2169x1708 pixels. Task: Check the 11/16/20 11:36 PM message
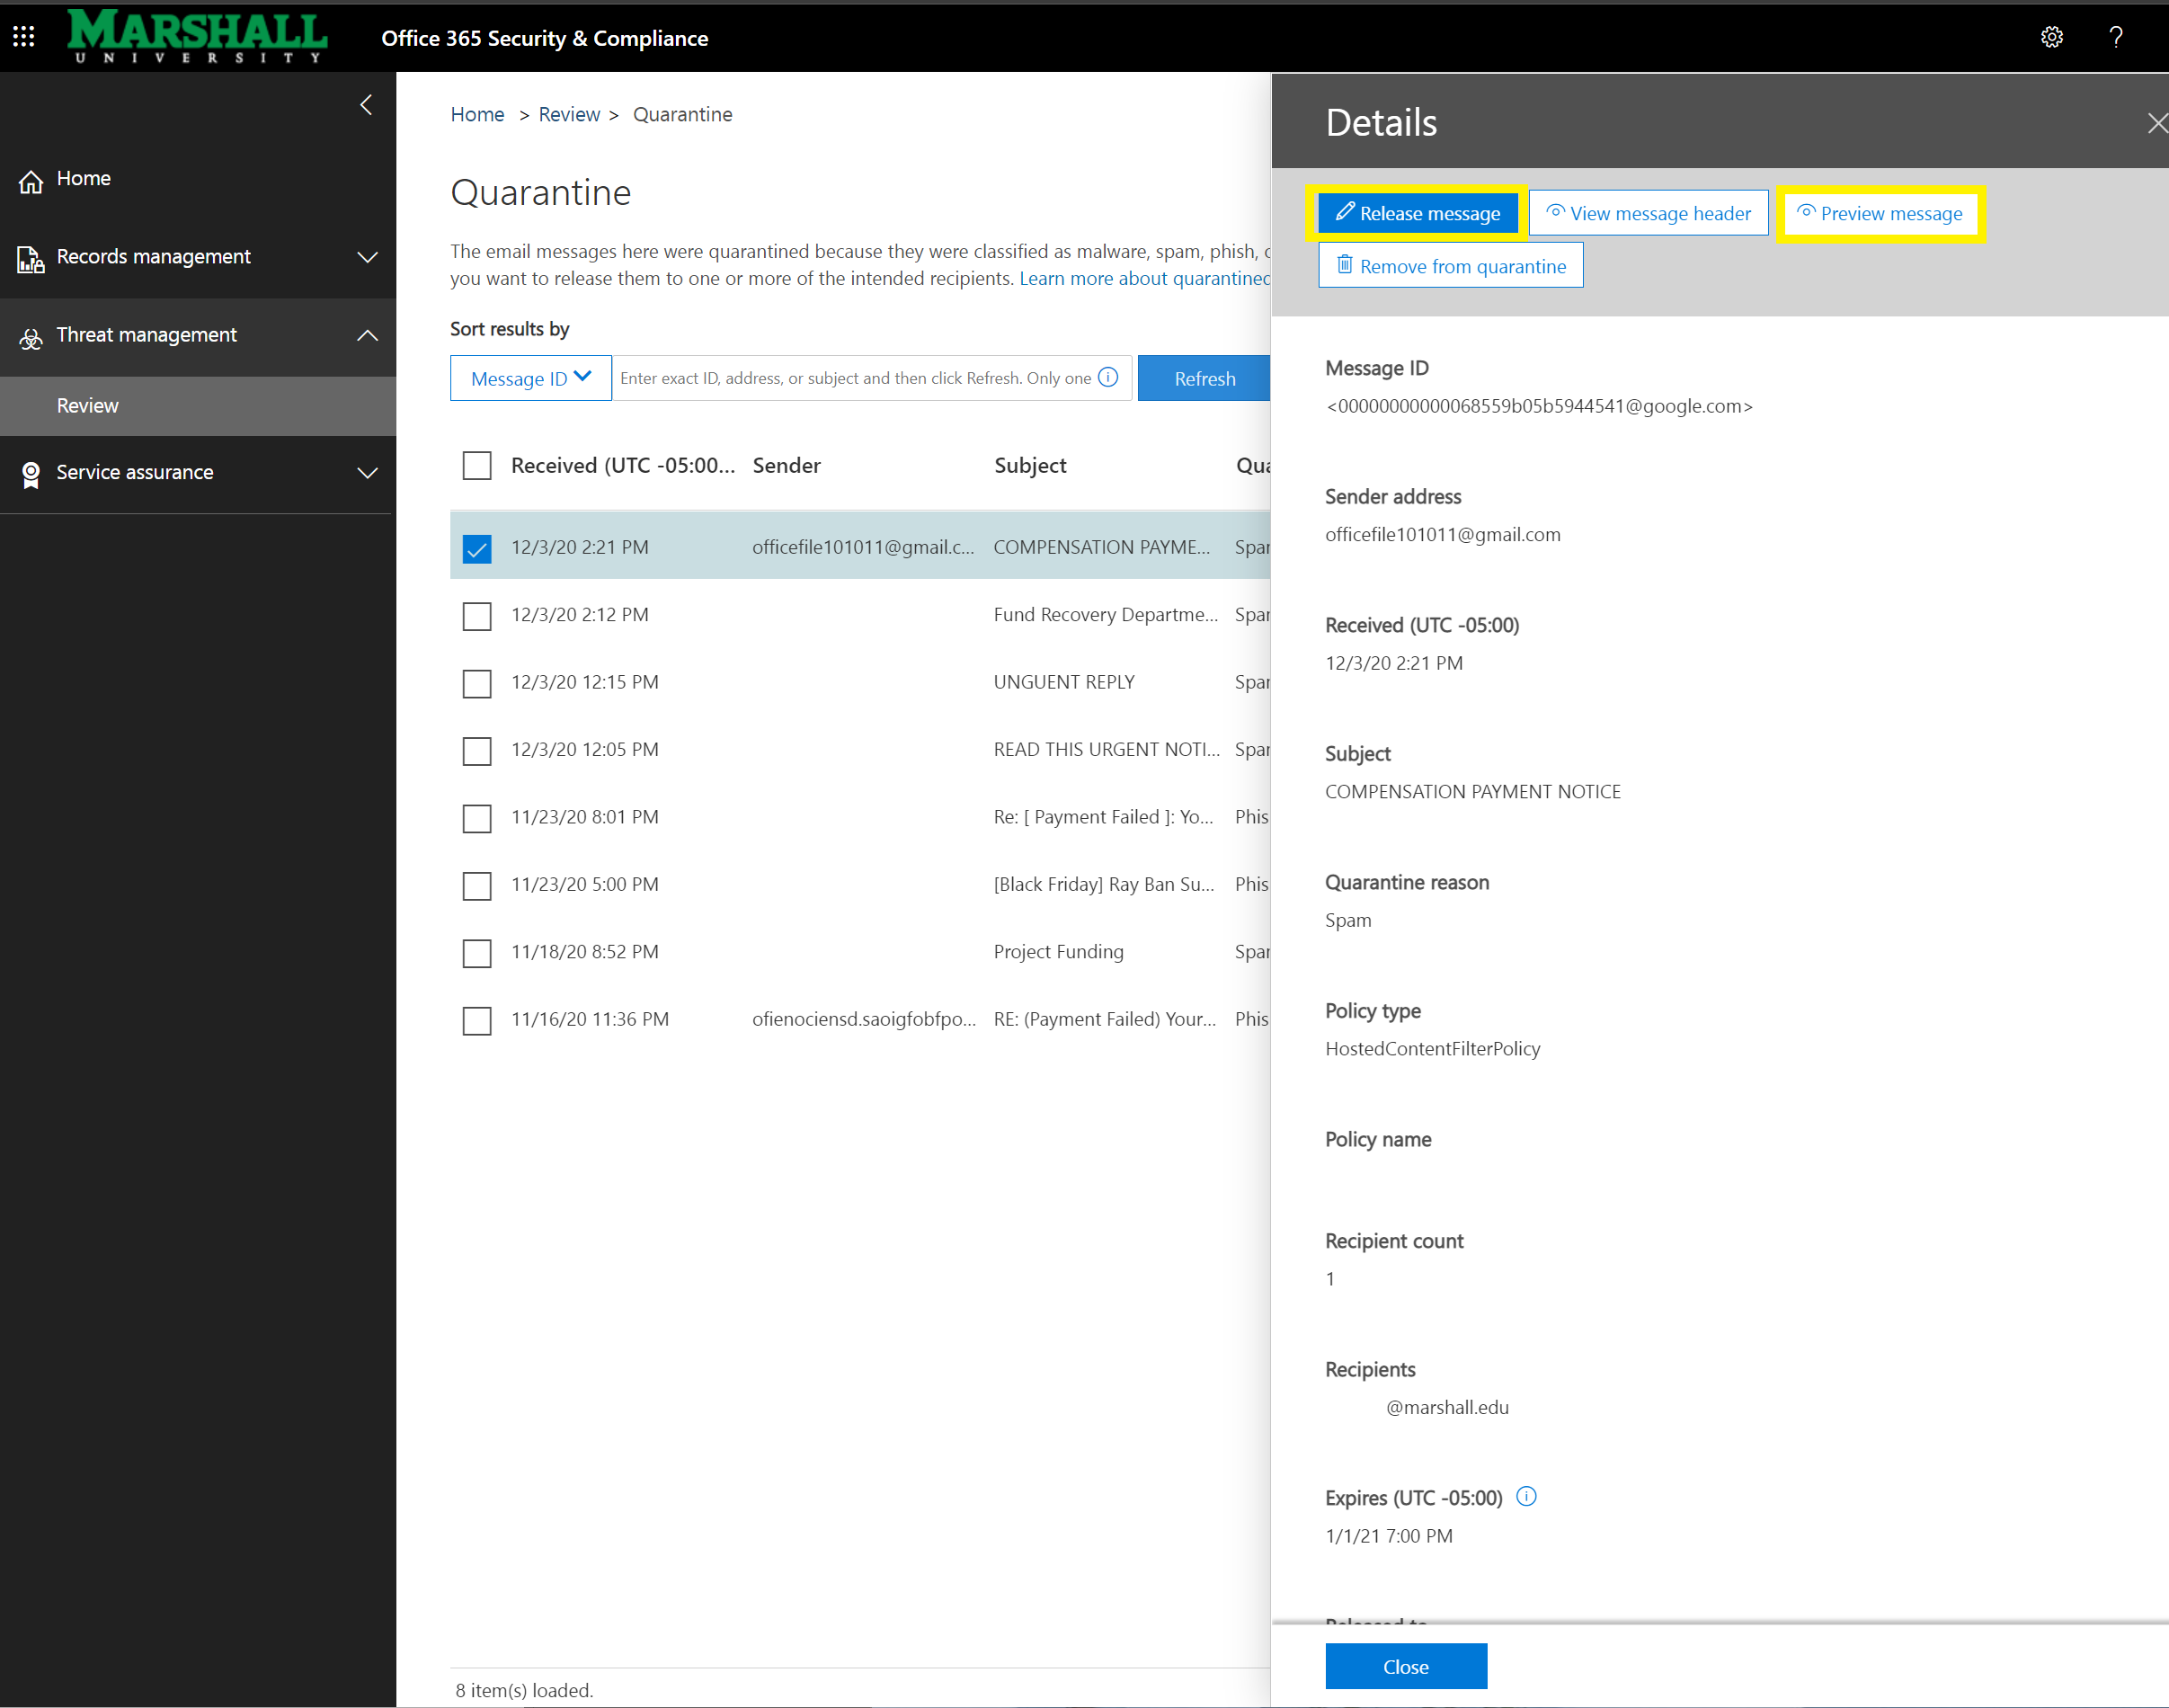click(x=477, y=1021)
